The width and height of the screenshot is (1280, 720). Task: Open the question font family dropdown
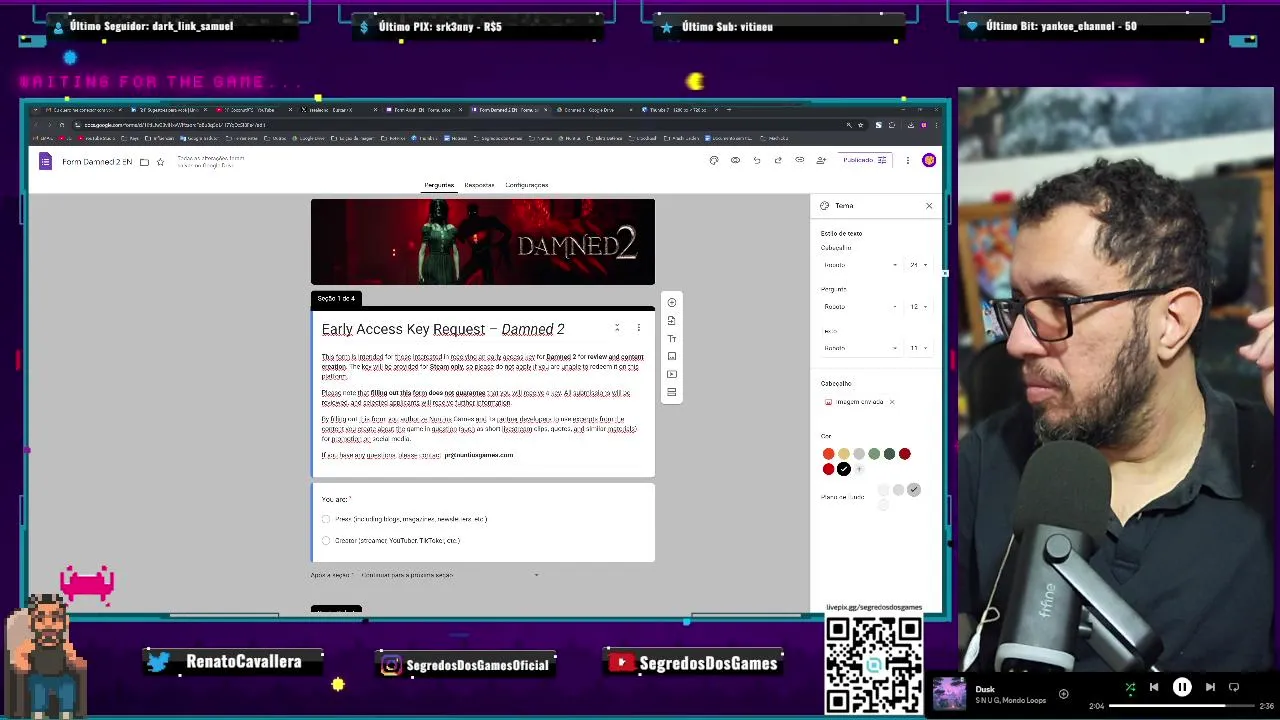(x=860, y=307)
